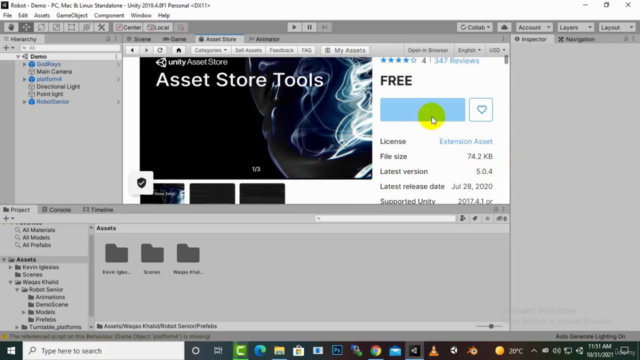Add asset to favorites with heart icon

[x=481, y=109]
